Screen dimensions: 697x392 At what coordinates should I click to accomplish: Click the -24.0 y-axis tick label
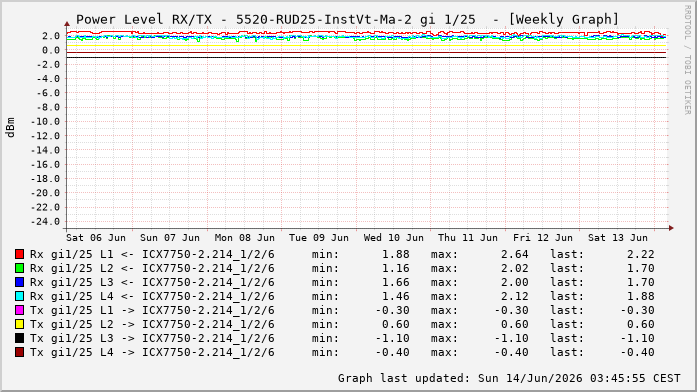pos(45,221)
